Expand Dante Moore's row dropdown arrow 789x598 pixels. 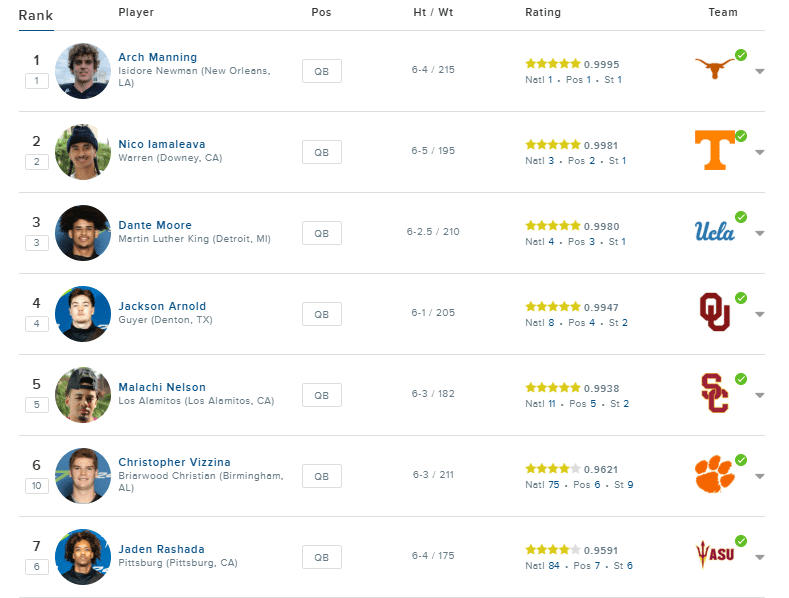click(760, 234)
